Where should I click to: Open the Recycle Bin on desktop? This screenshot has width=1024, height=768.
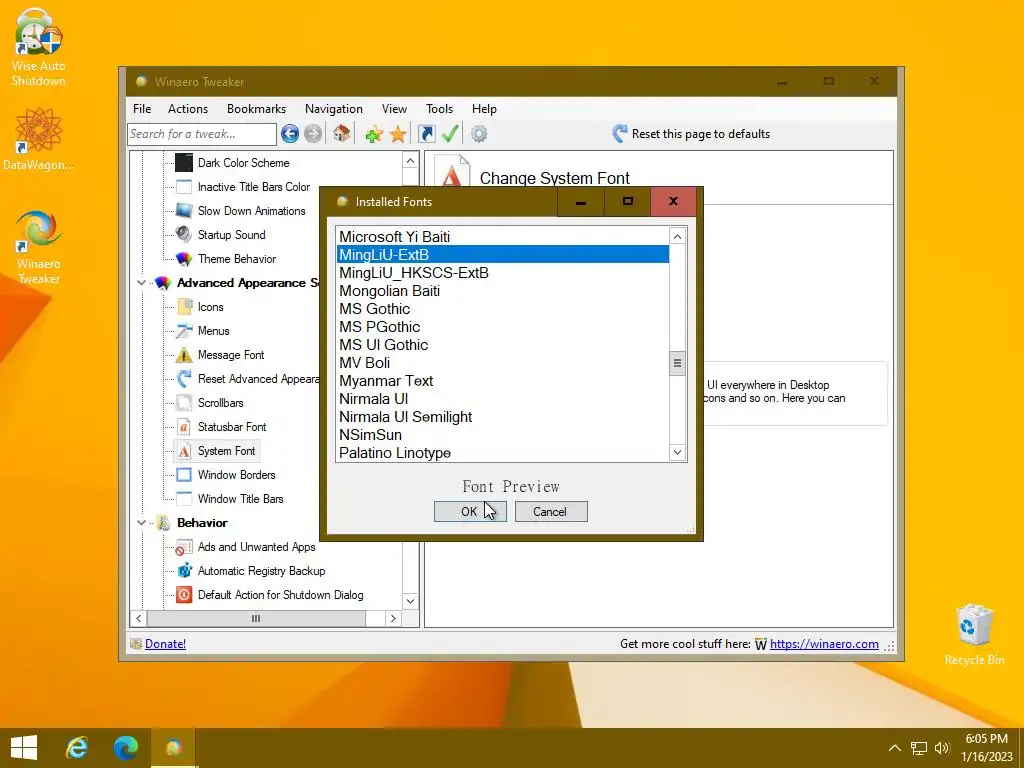974,633
